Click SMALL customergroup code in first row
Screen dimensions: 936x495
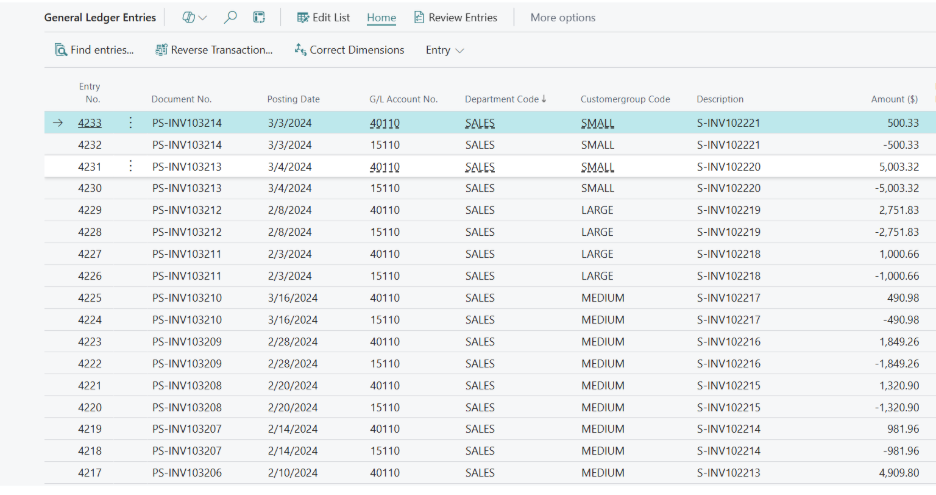(x=597, y=123)
